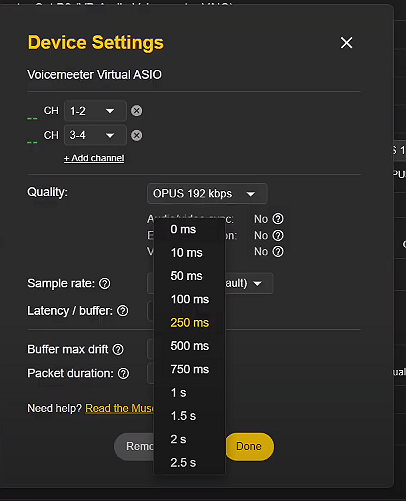Screen dimensions: 406x501
Task: Open the Read the manual help link
Action: tap(120, 408)
